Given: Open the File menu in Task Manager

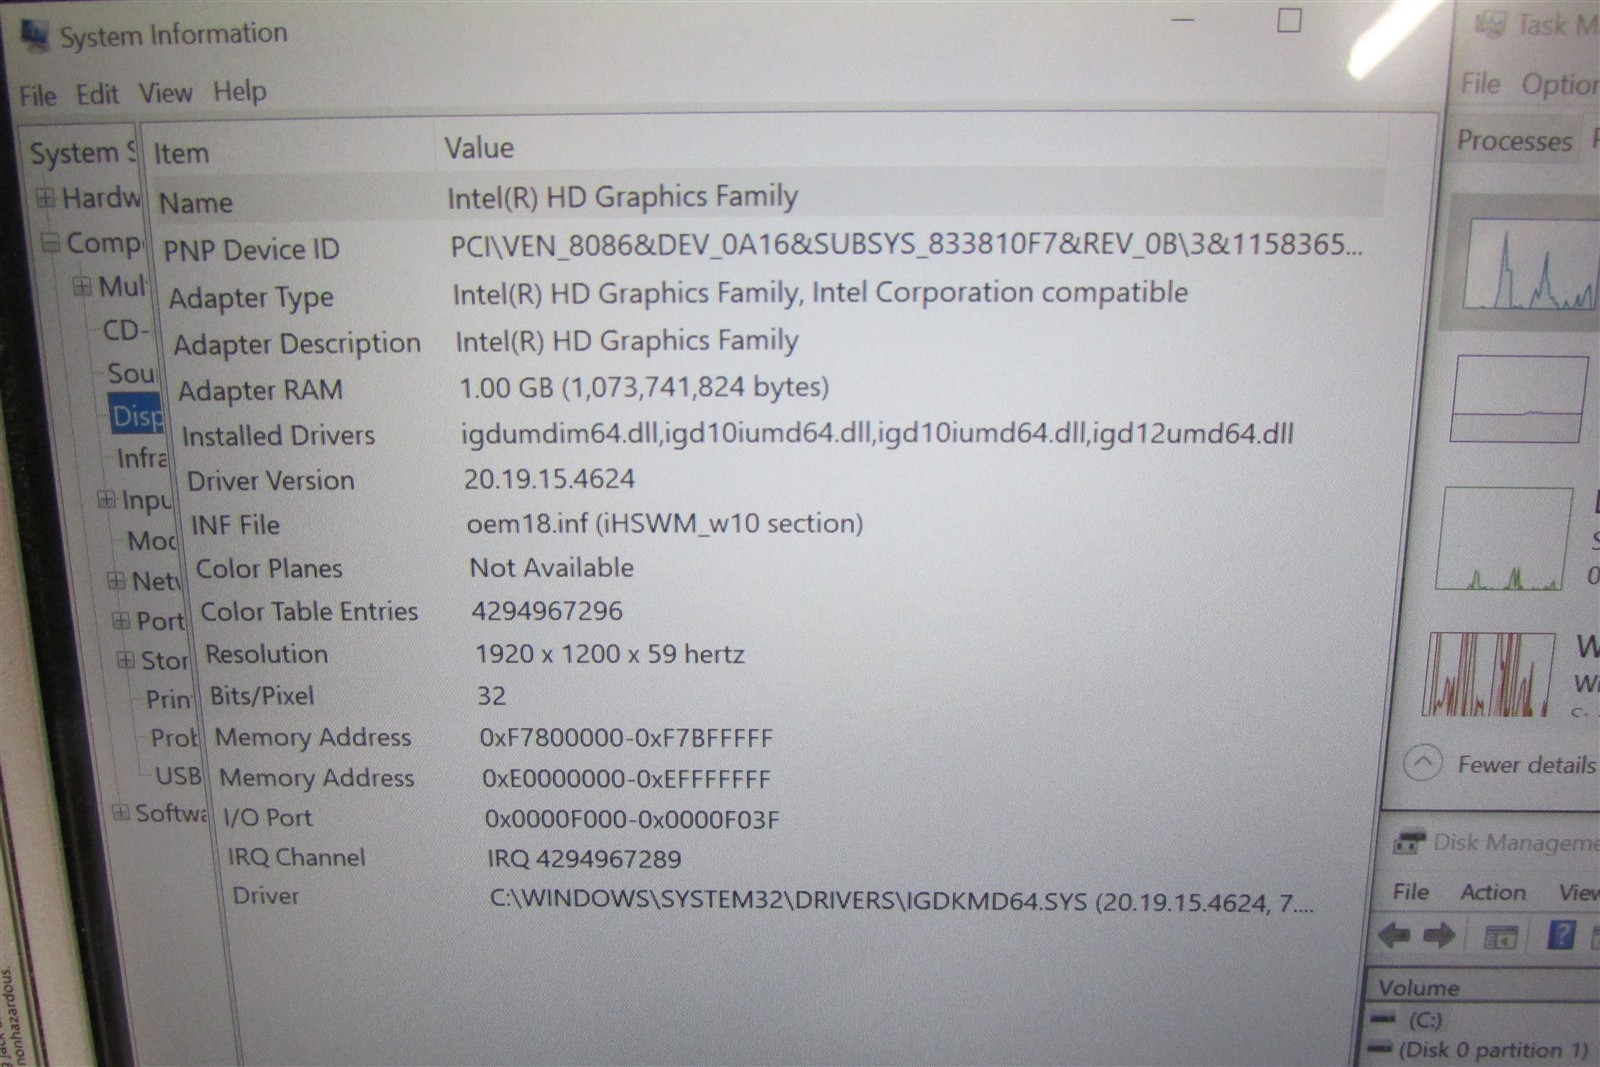Looking at the screenshot, I should 1480,84.
